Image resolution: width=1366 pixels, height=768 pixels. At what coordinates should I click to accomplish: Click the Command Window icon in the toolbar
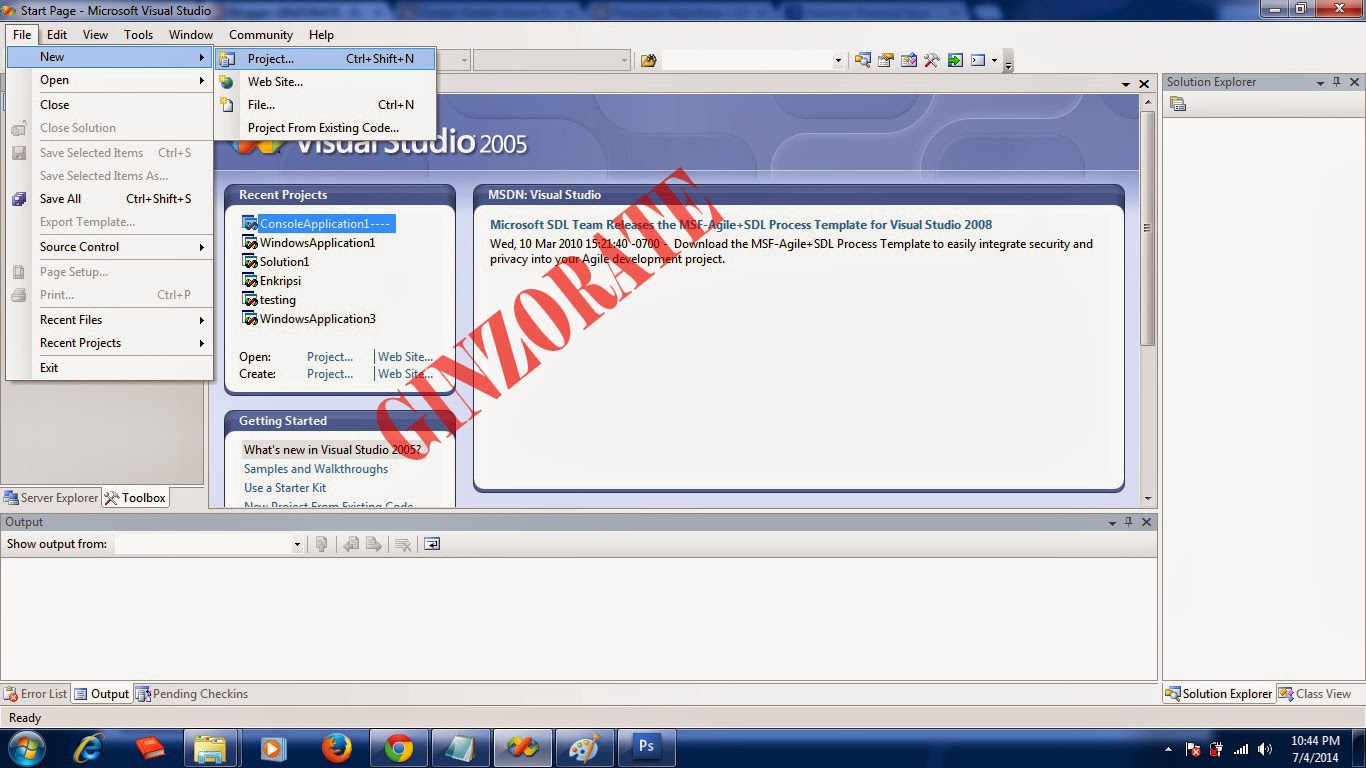(979, 60)
